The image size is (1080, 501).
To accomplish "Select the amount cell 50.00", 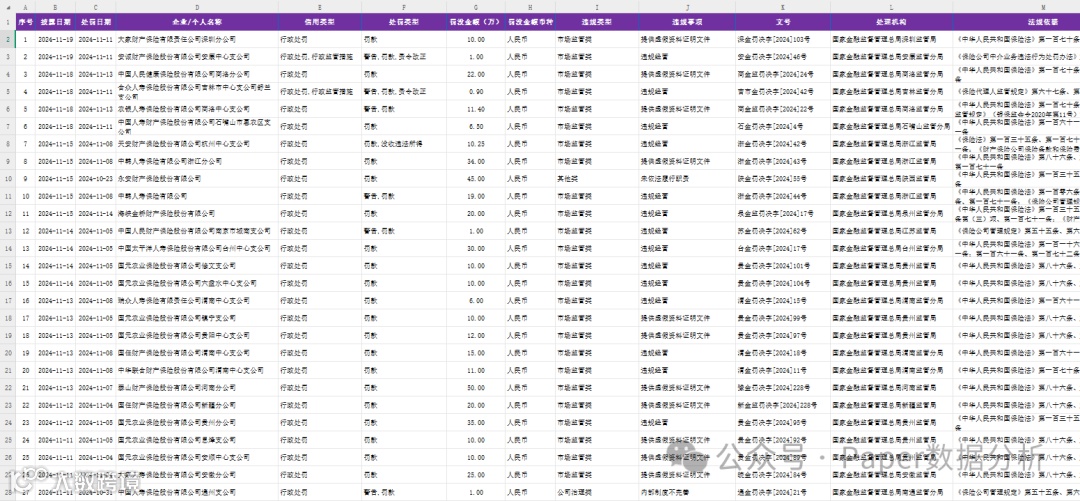I will pos(476,387).
